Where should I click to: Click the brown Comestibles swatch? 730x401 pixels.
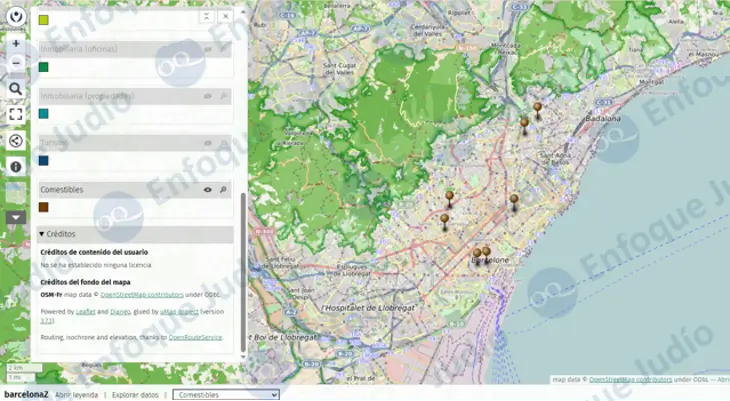pyautogui.click(x=44, y=207)
